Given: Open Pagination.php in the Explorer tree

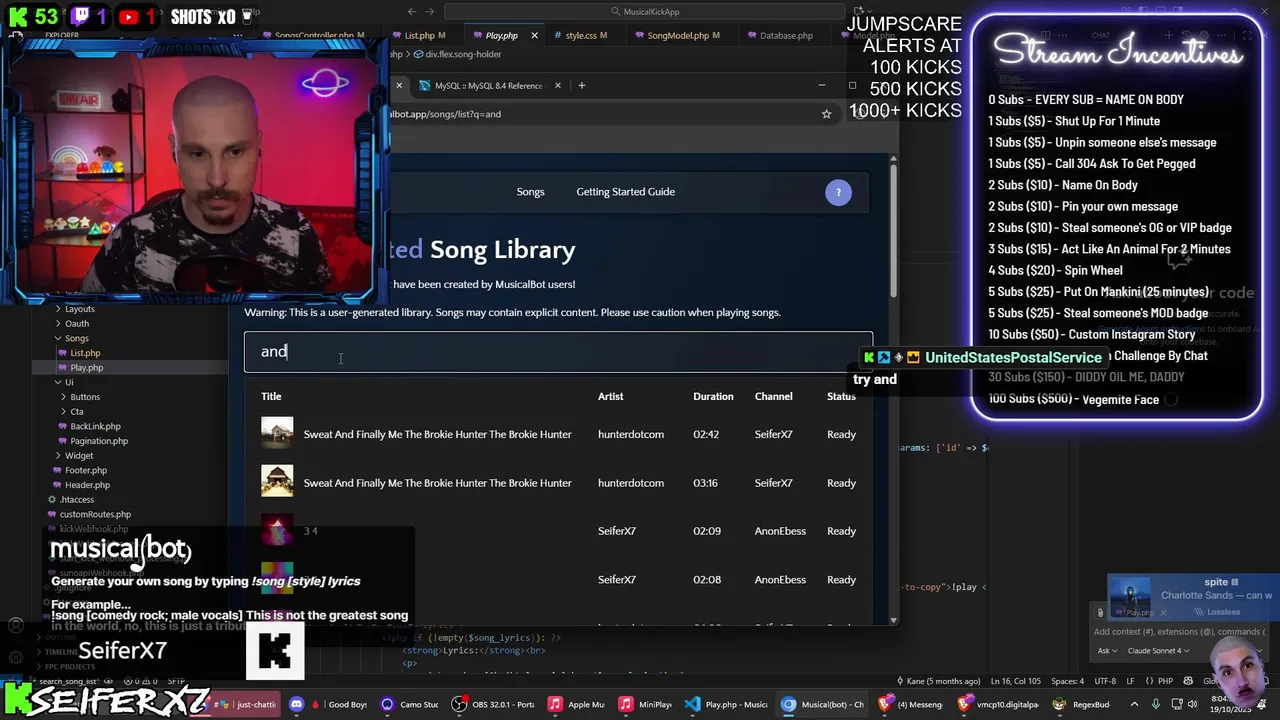Looking at the screenshot, I should point(99,441).
